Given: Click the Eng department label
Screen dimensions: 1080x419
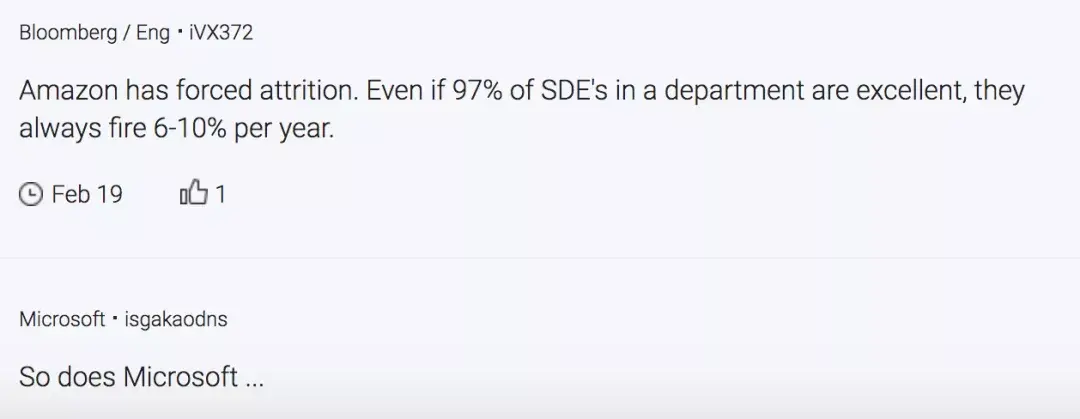Looking at the screenshot, I should pos(153,33).
